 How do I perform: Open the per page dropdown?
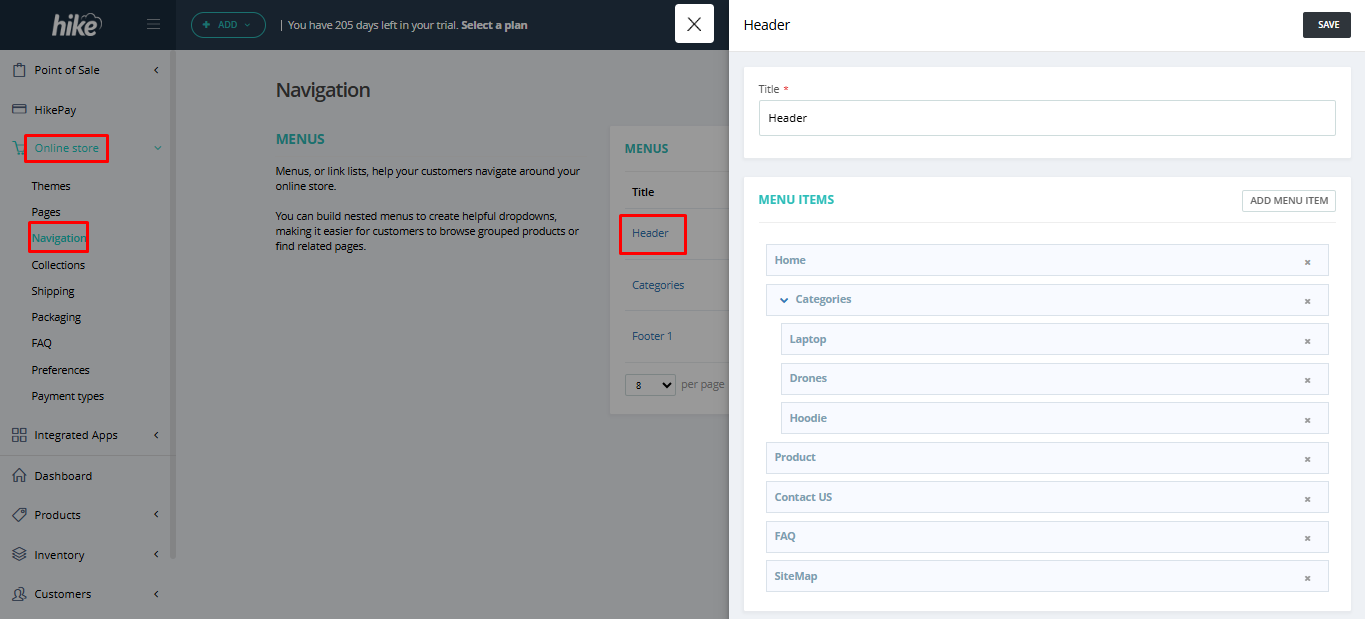pyautogui.click(x=650, y=385)
